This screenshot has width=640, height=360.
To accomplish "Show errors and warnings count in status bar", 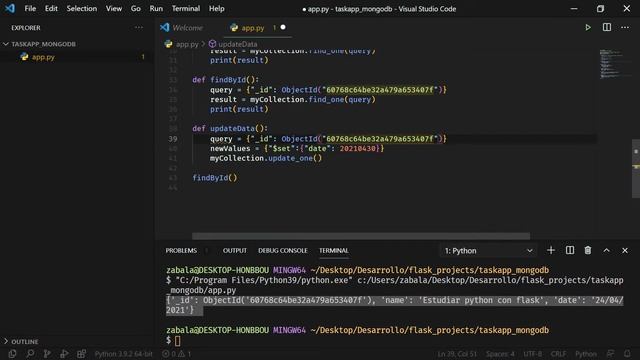I will point(176,354).
